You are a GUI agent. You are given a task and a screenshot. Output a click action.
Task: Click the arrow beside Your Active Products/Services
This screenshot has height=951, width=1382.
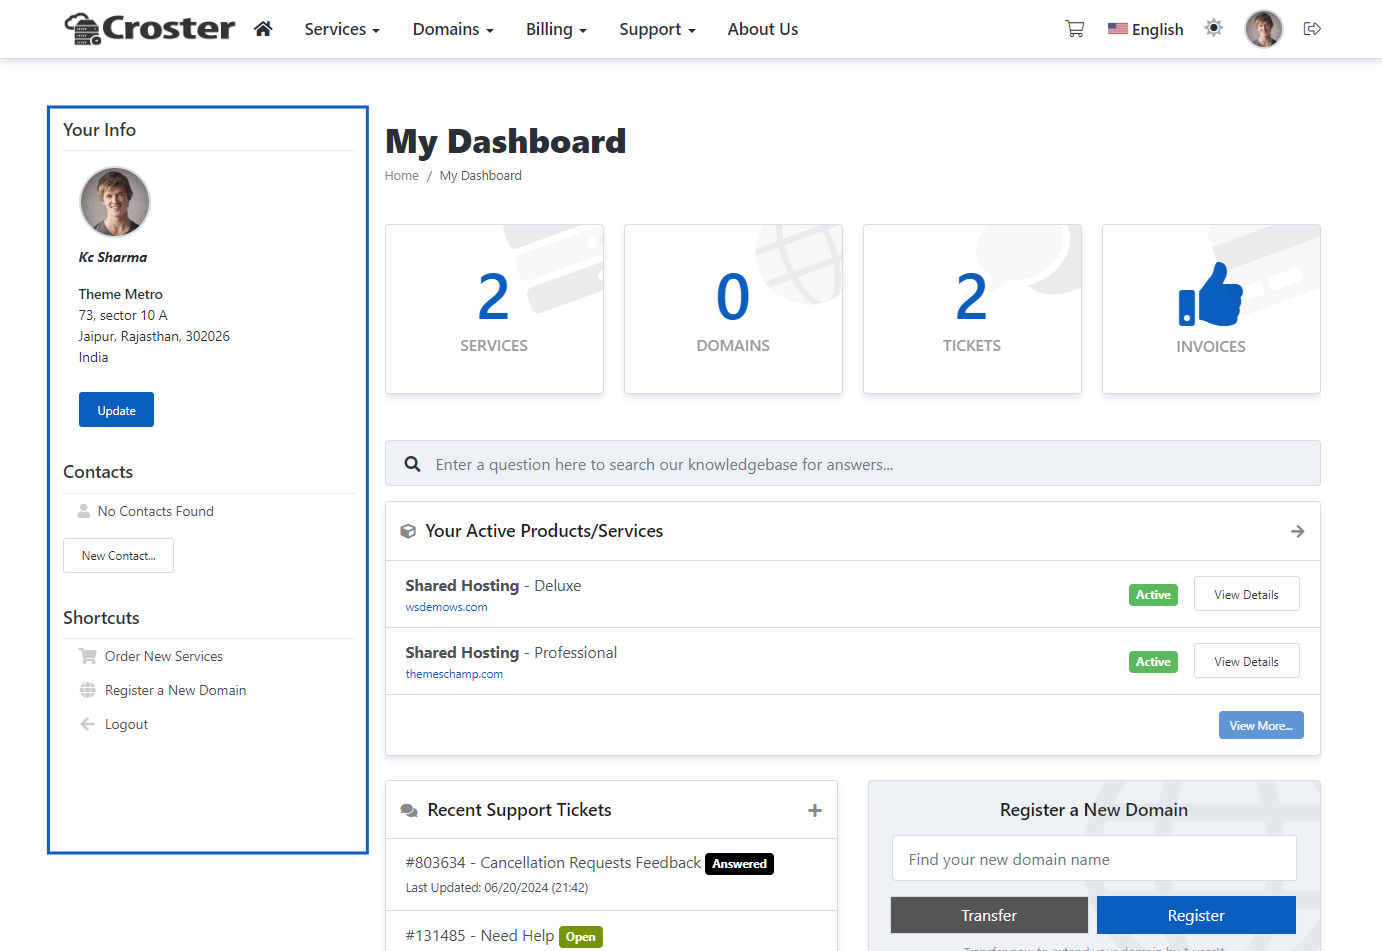[x=1297, y=531]
